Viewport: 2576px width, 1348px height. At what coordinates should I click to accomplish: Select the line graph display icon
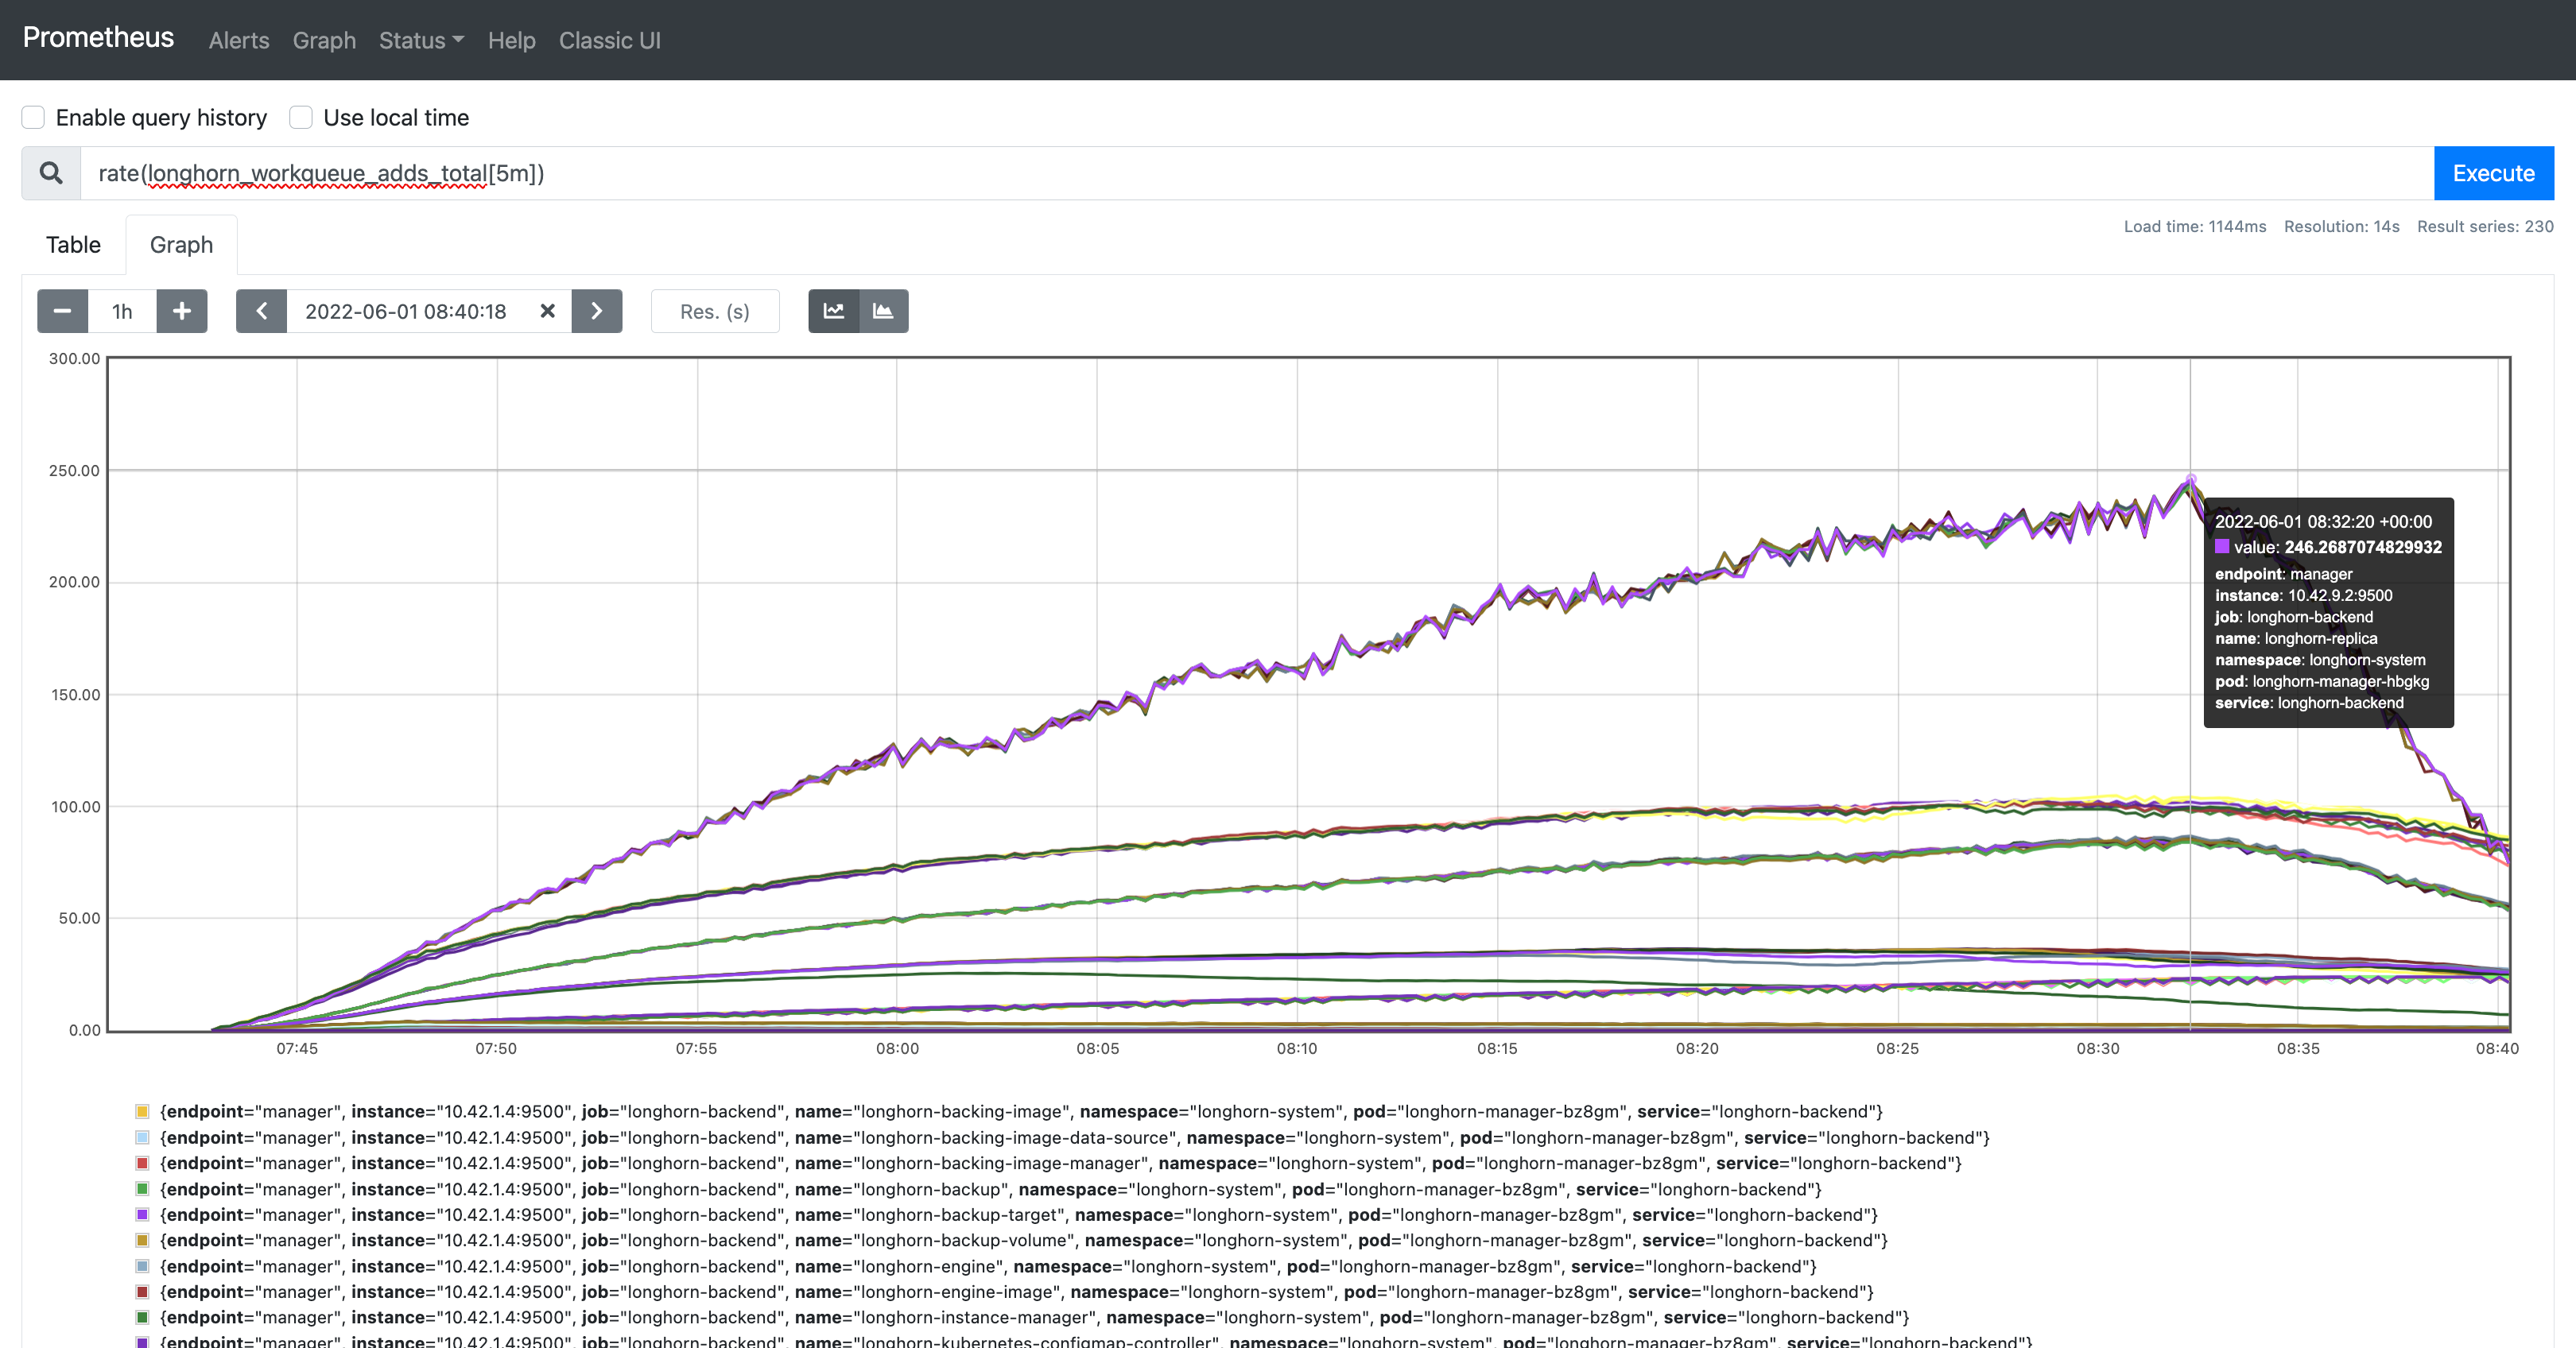tap(833, 311)
